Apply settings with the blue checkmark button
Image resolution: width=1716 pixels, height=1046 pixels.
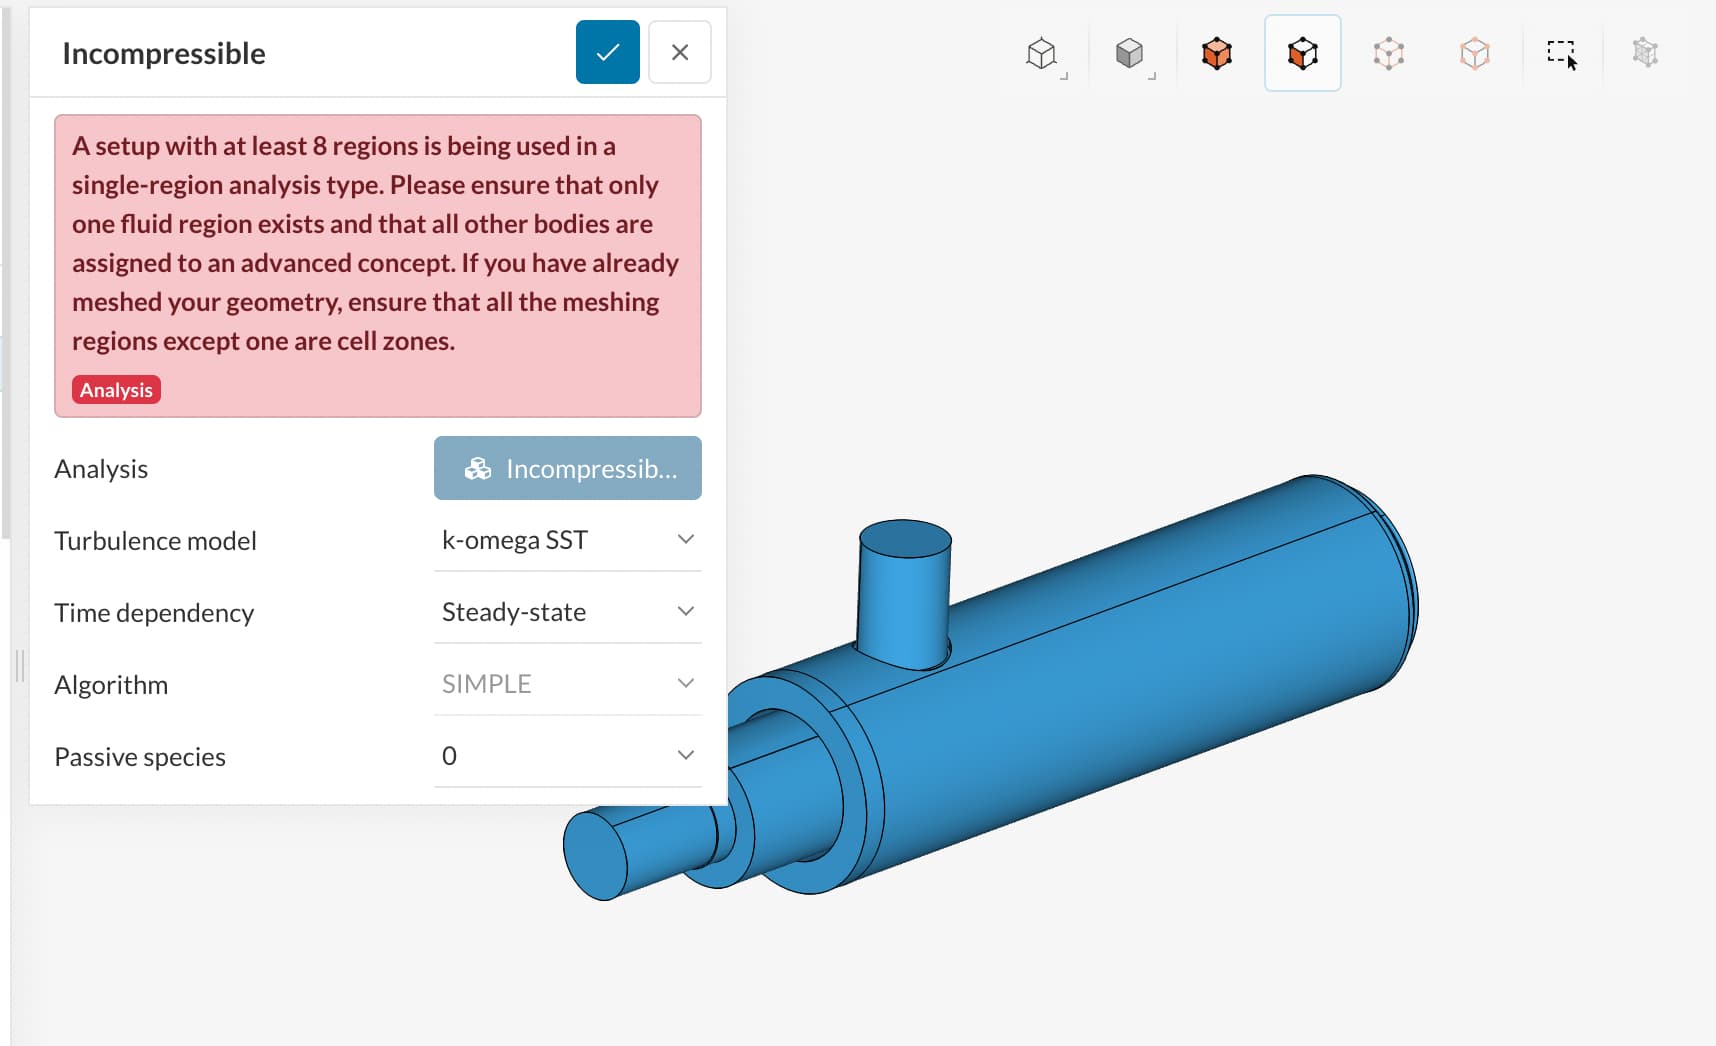[x=607, y=52]
